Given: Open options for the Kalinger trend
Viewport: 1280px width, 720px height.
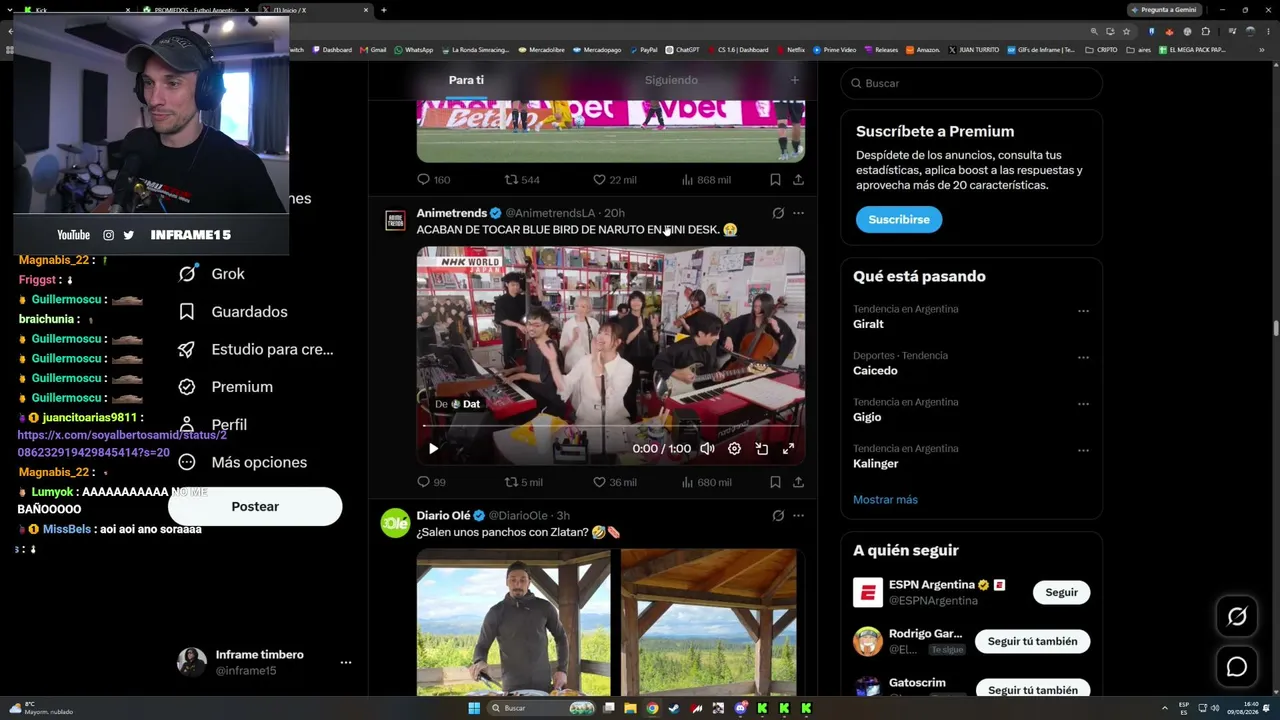Looking at the screenshot, I should pos(1083,451).
